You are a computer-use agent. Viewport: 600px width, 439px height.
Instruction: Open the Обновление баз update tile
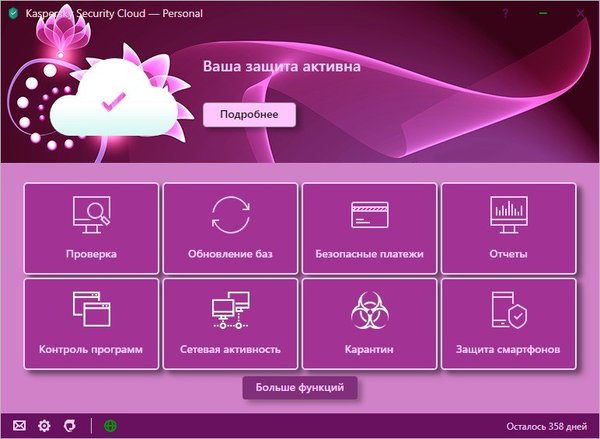230,228
